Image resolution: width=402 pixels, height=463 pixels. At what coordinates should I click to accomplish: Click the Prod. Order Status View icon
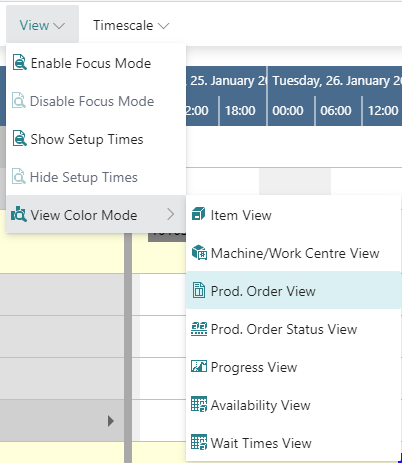[199, 329]
